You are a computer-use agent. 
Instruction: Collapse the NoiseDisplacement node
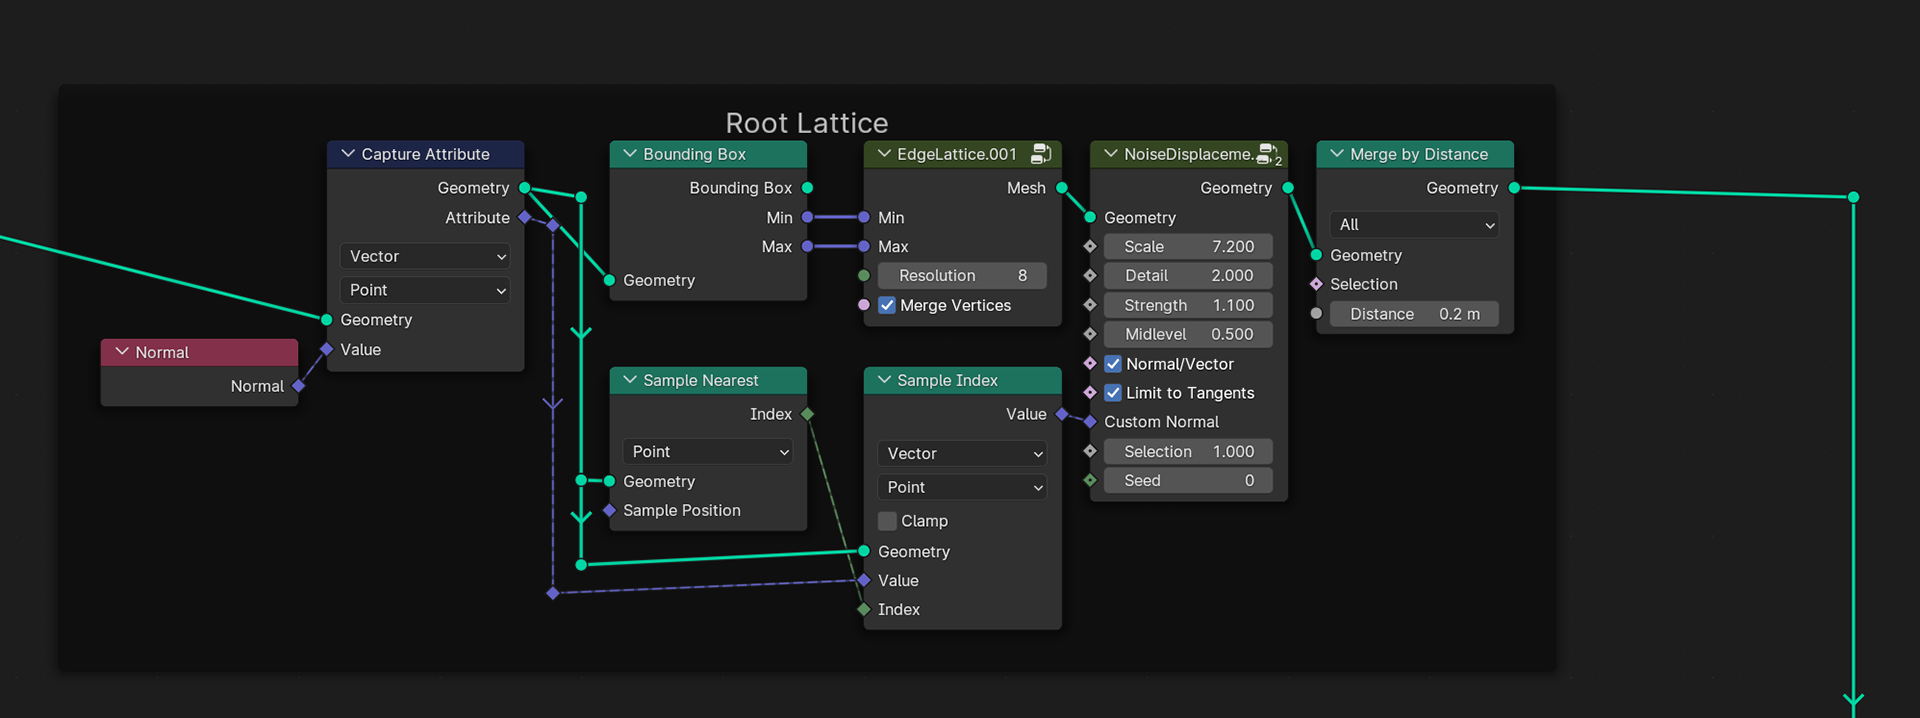[1111, 154]
